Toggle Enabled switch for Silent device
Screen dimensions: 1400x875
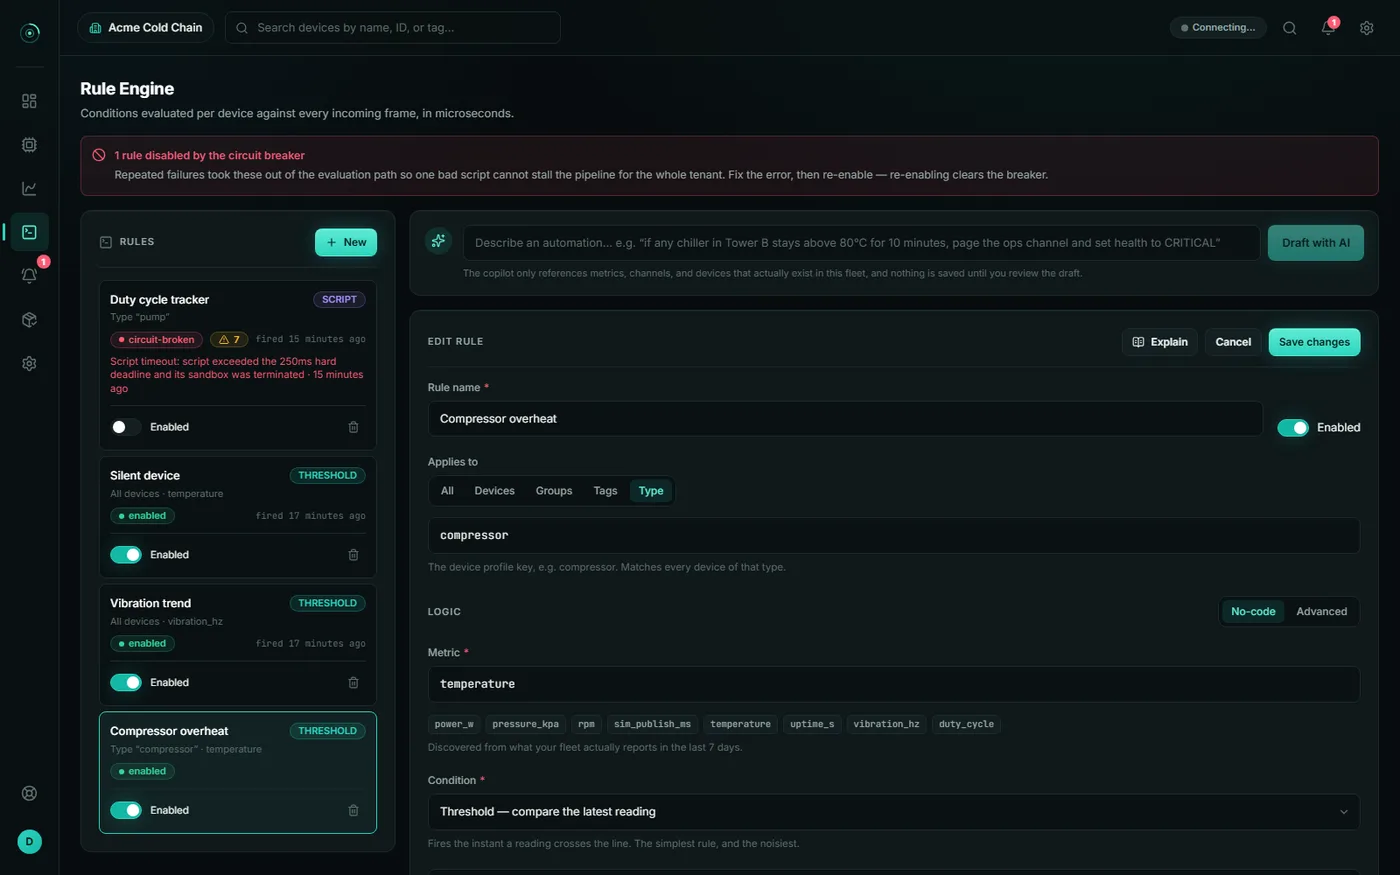126,555
